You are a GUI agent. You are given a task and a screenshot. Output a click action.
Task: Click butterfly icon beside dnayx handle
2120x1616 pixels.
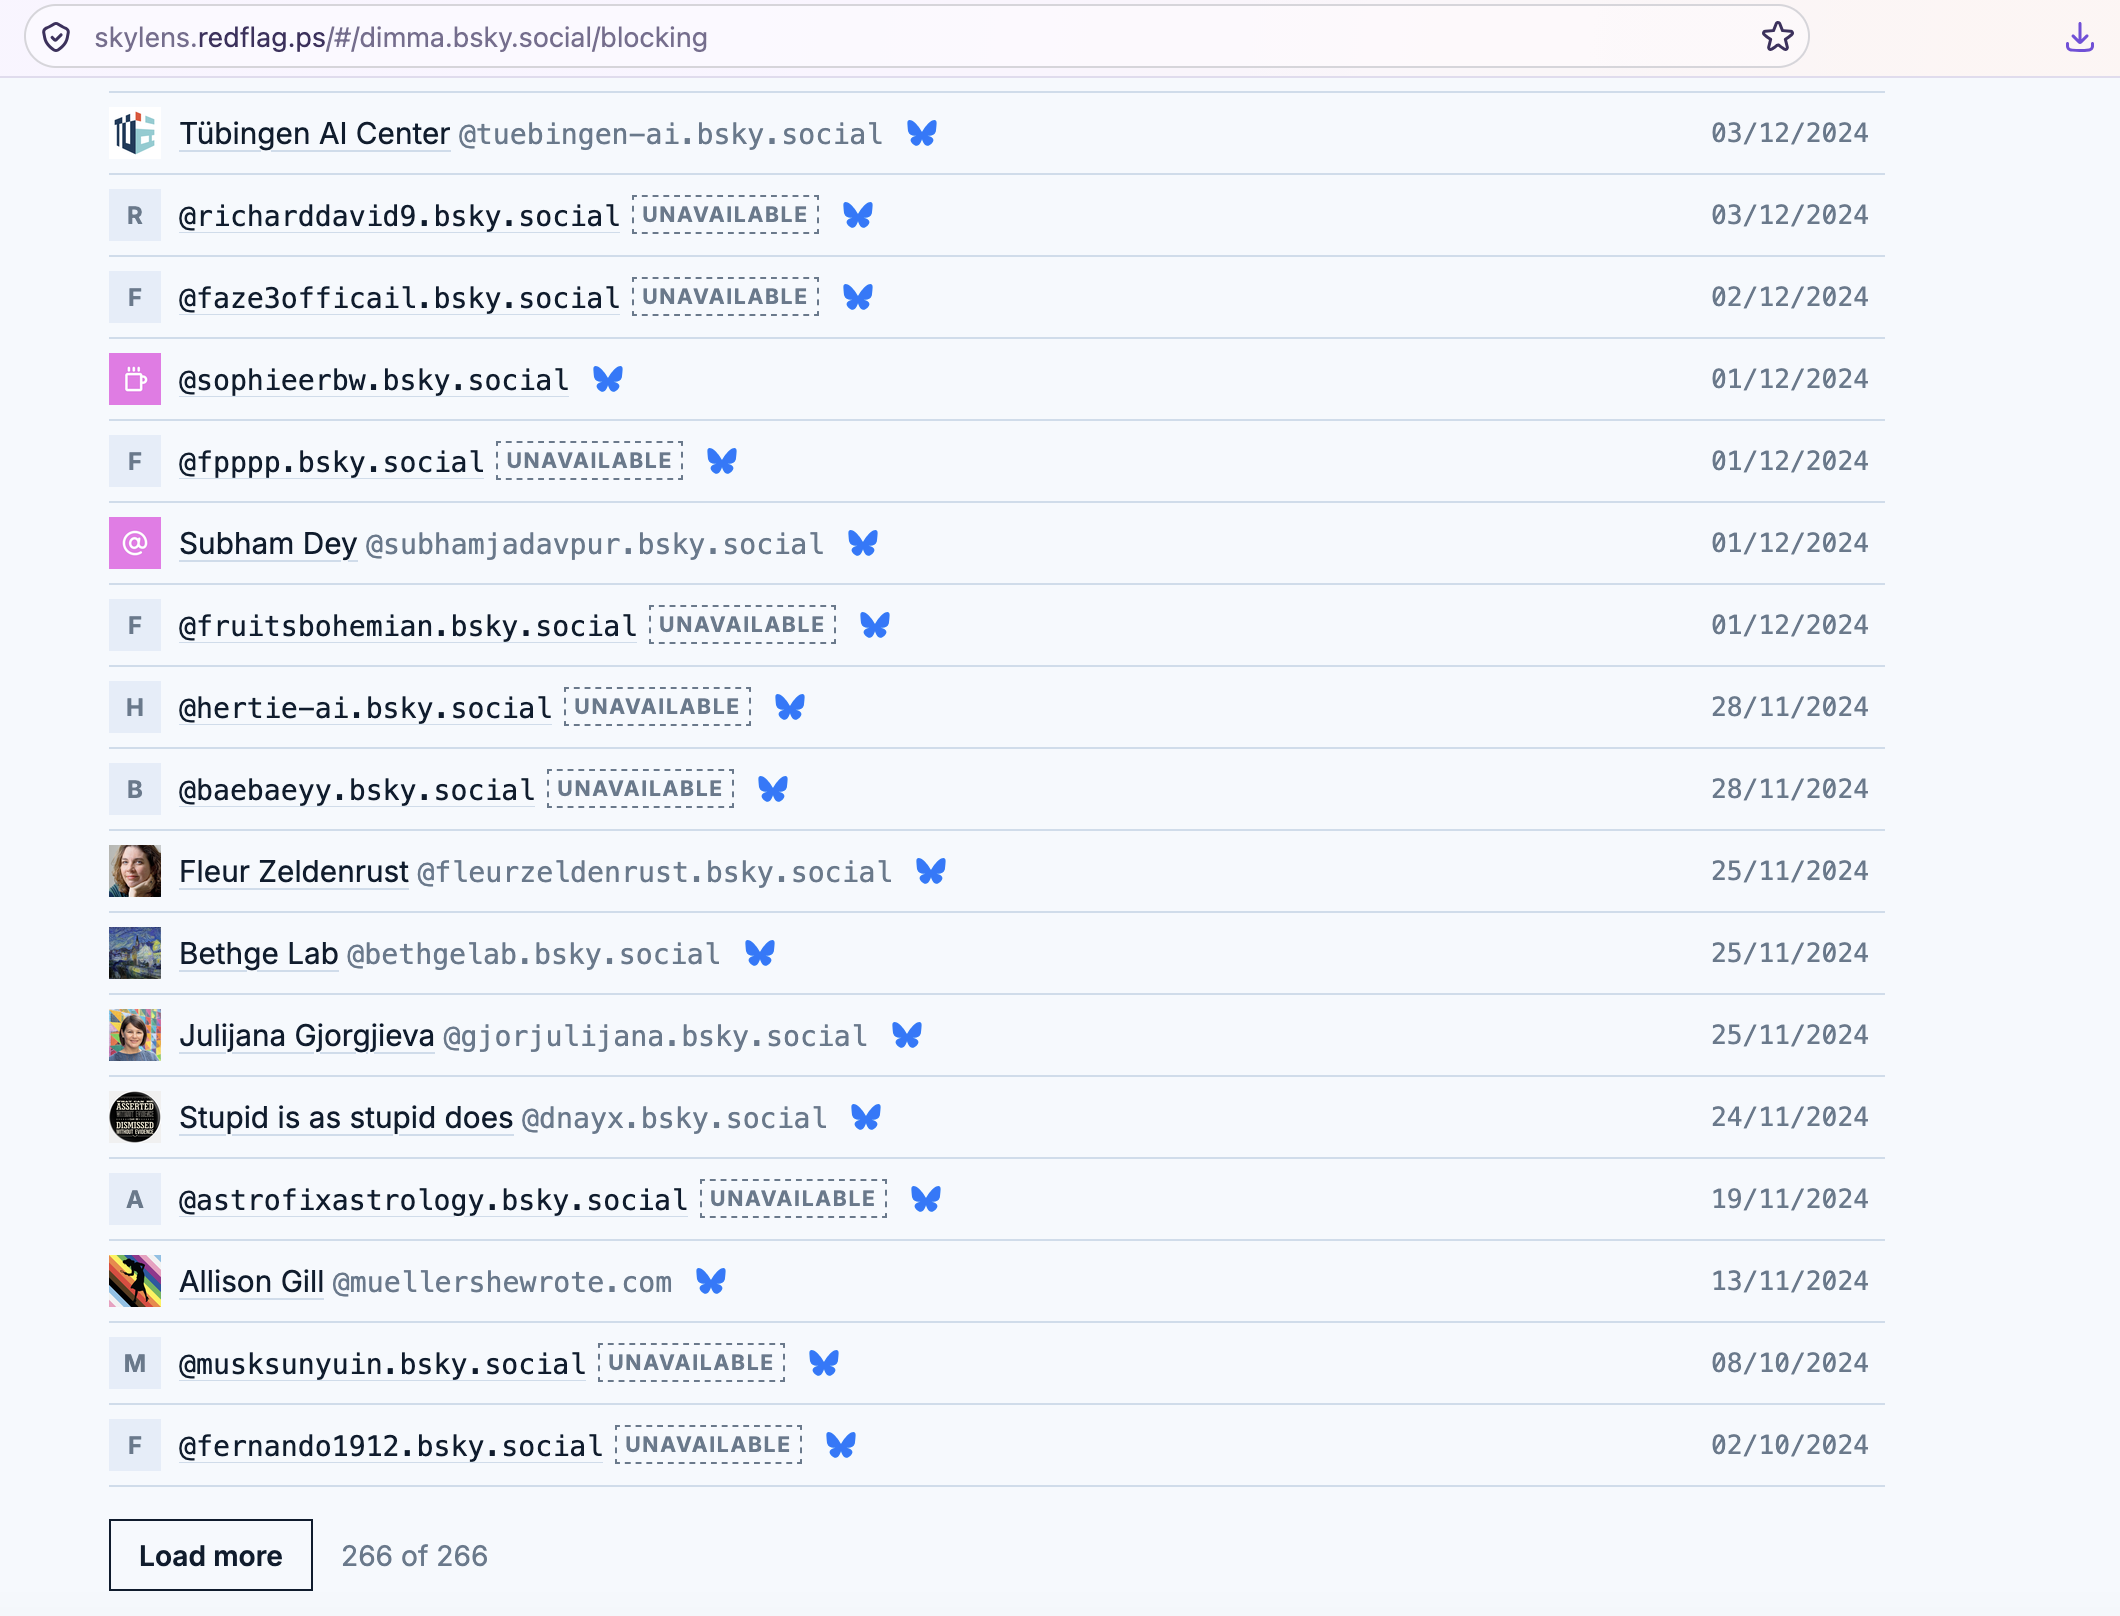[x=866, y=1117]
